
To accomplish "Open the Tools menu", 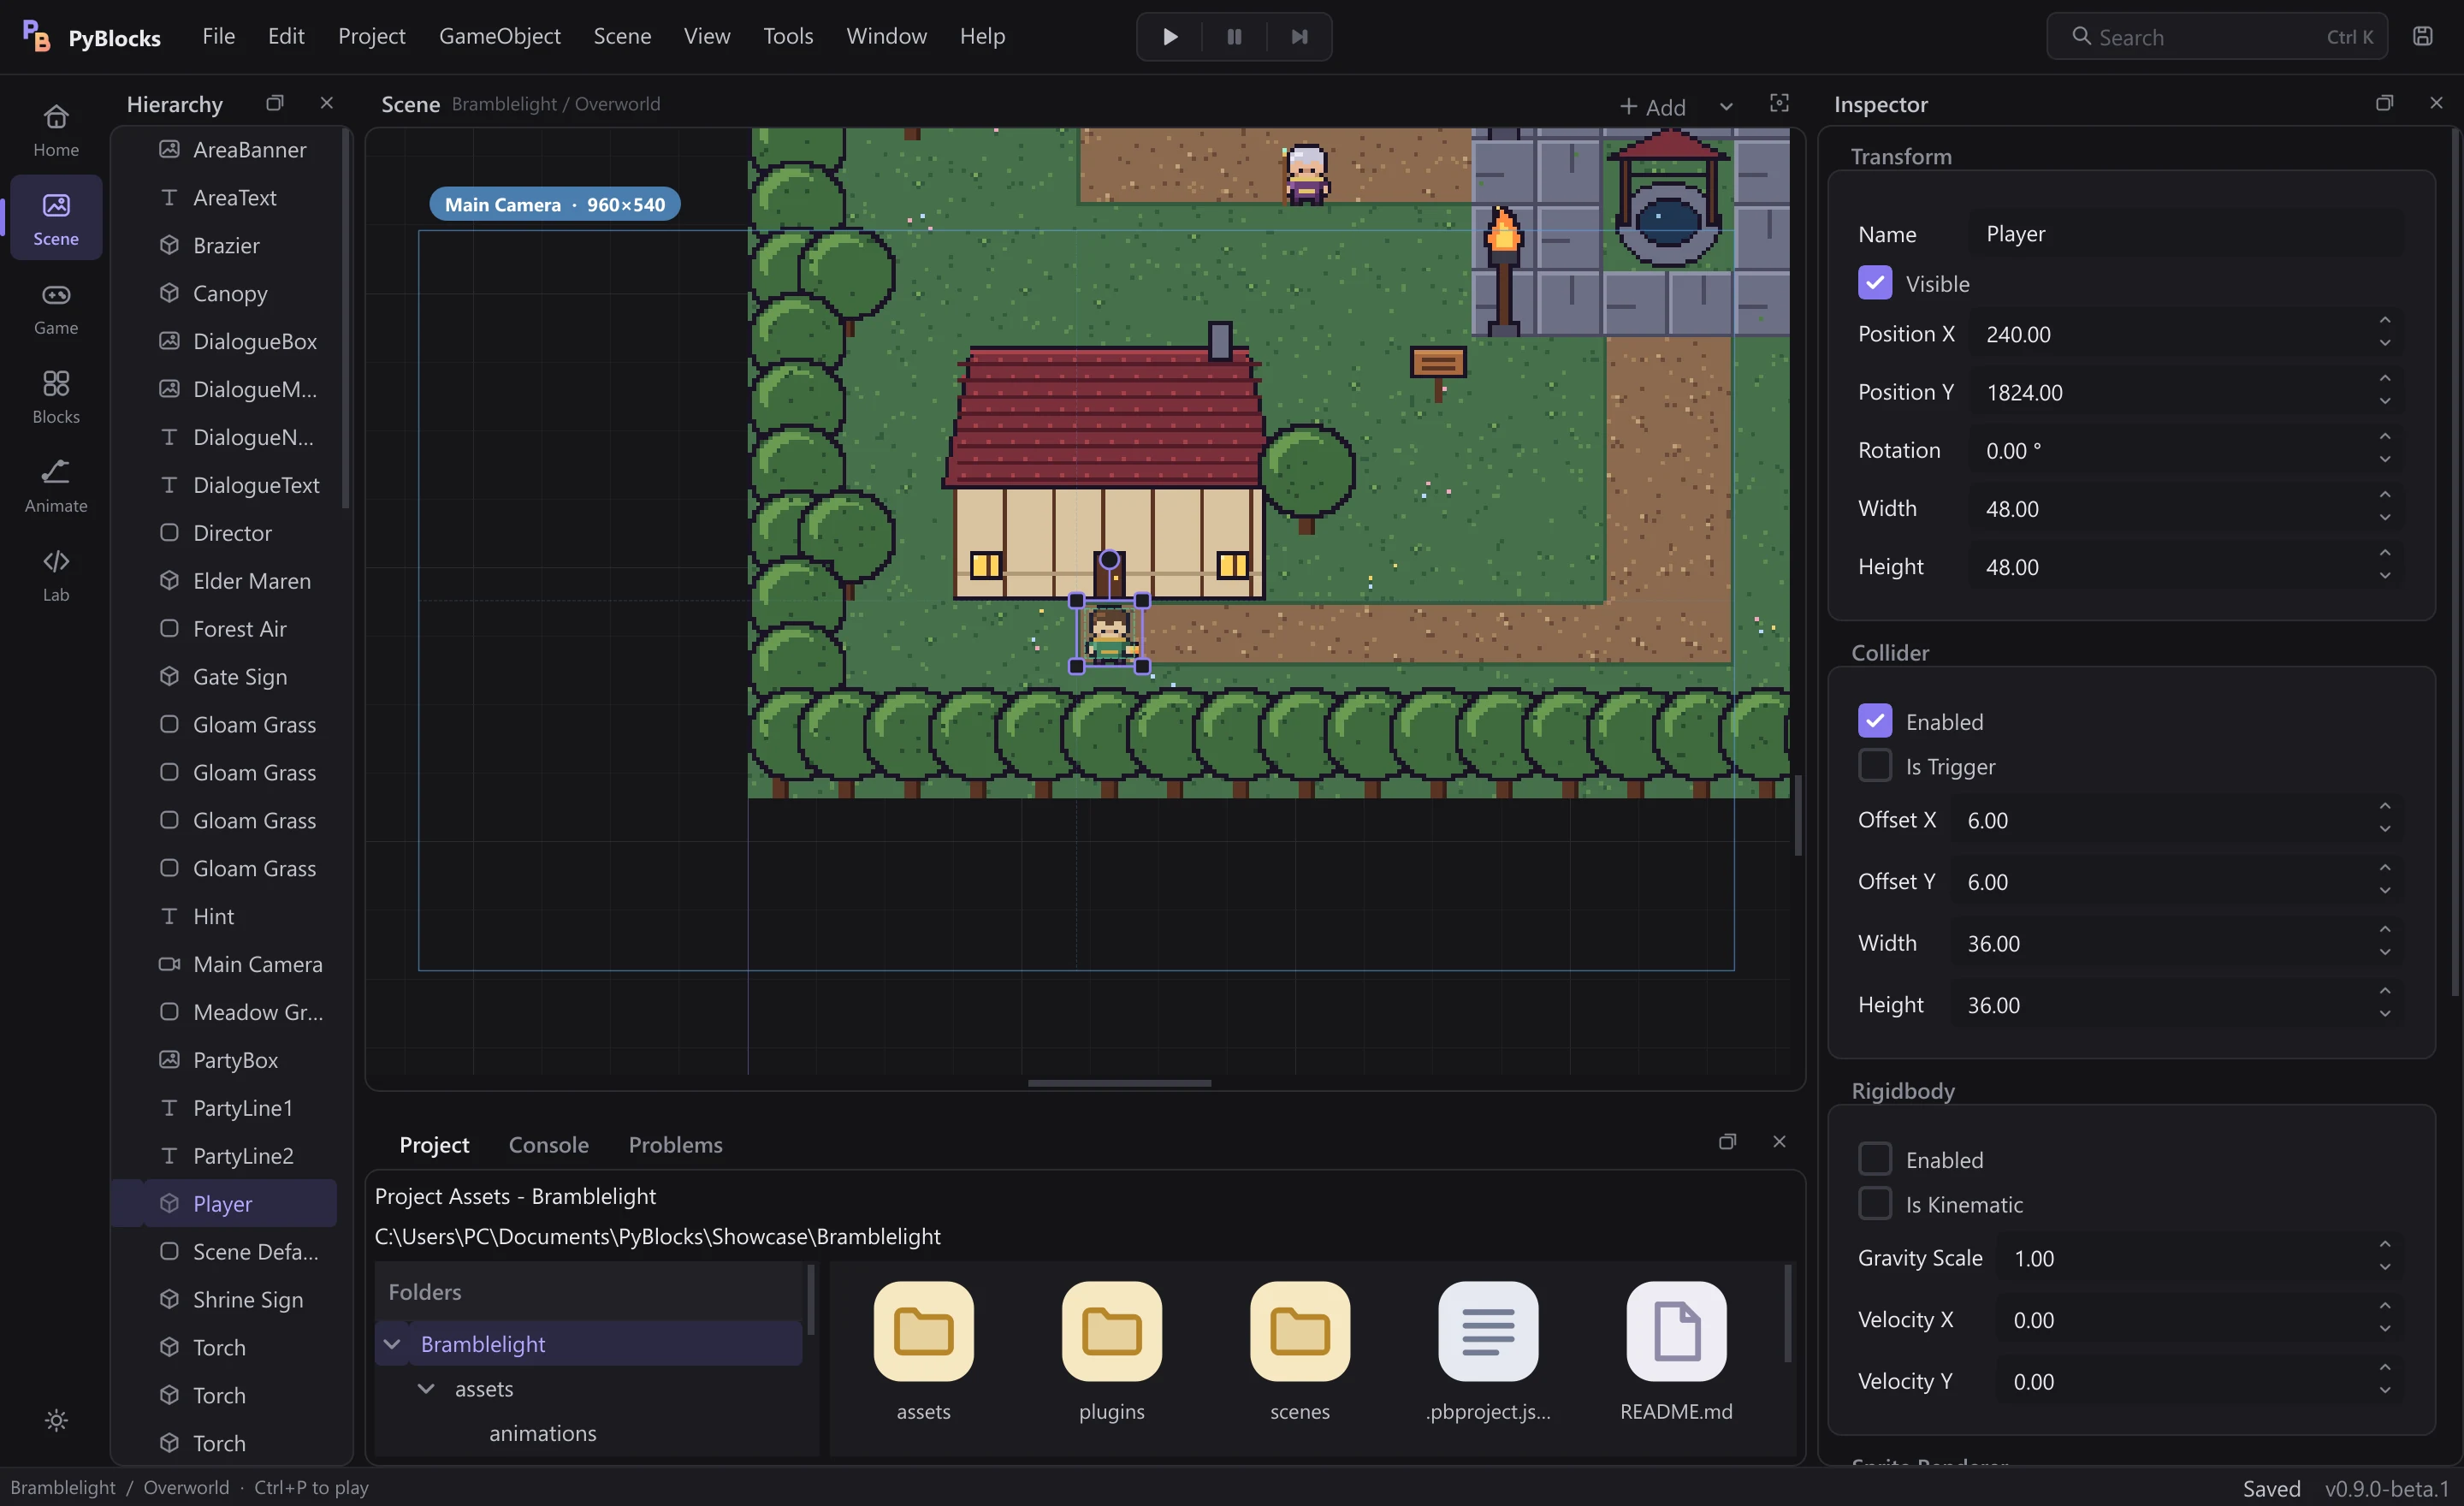I will click(788, 36).
